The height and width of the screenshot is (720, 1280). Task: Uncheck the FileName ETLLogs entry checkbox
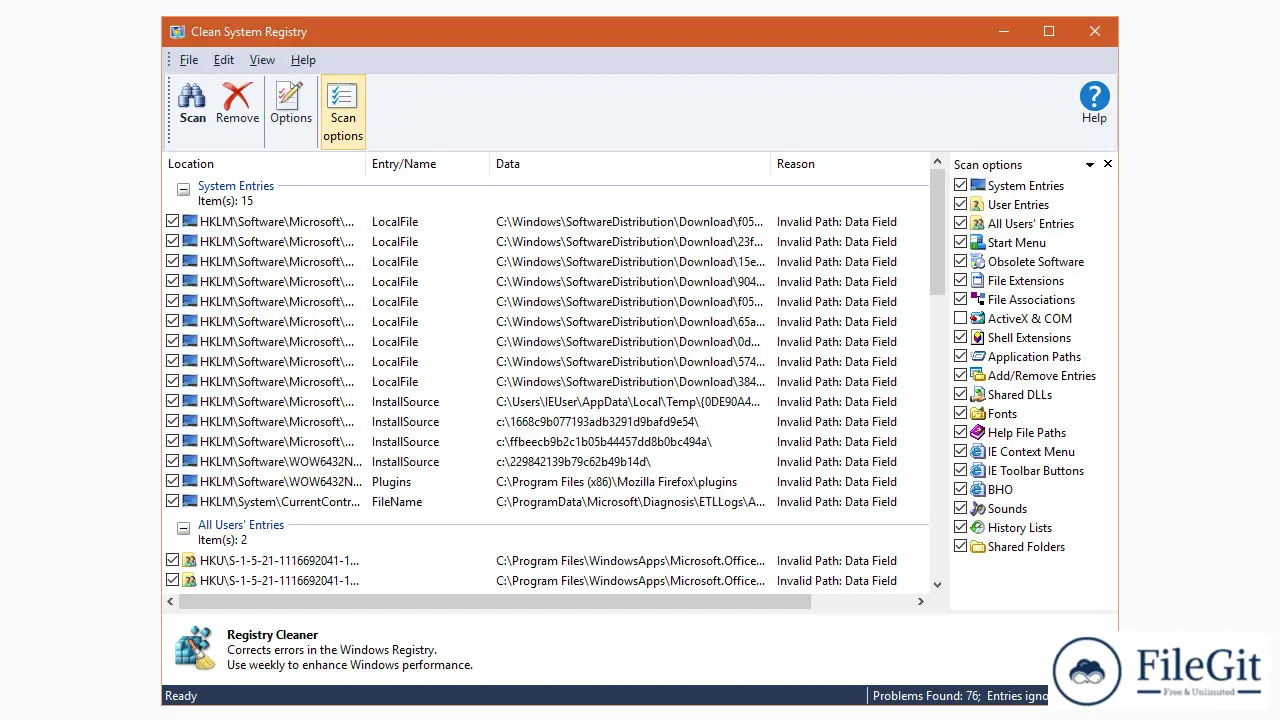[173, 501]
